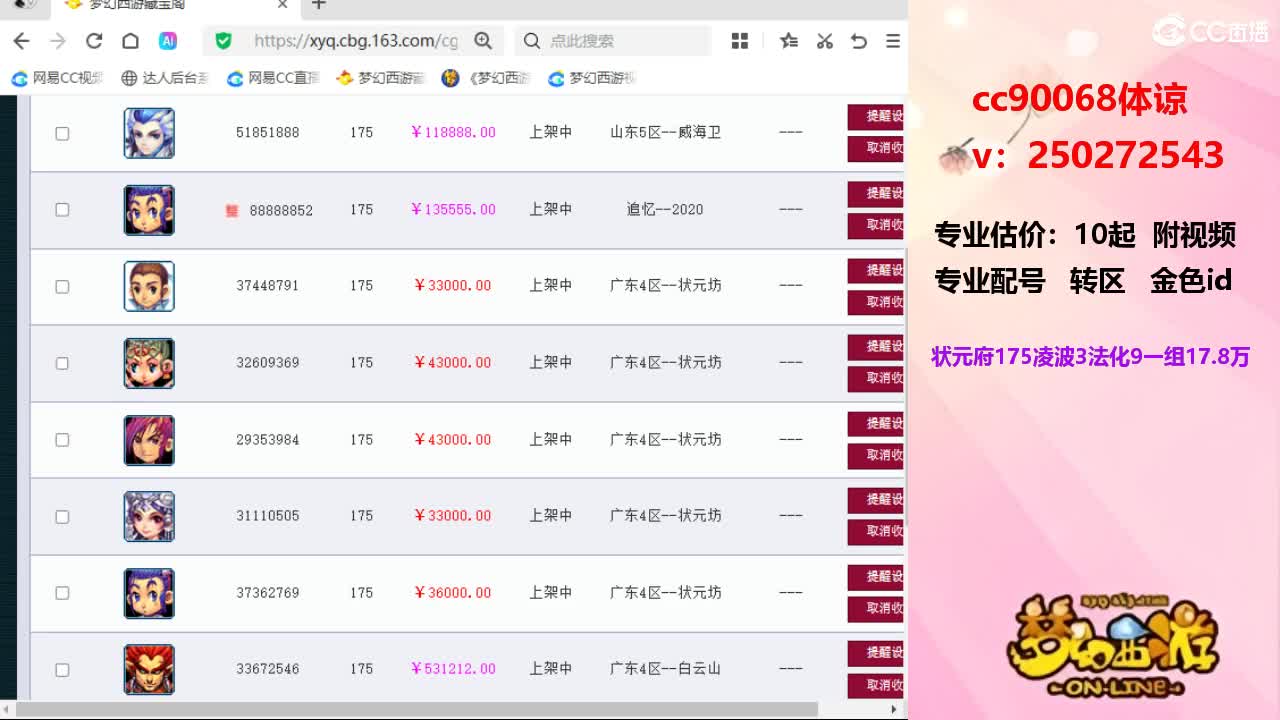Open the browser home page
This screenshot has height=720, width=1280.
(x=130, y=41)
